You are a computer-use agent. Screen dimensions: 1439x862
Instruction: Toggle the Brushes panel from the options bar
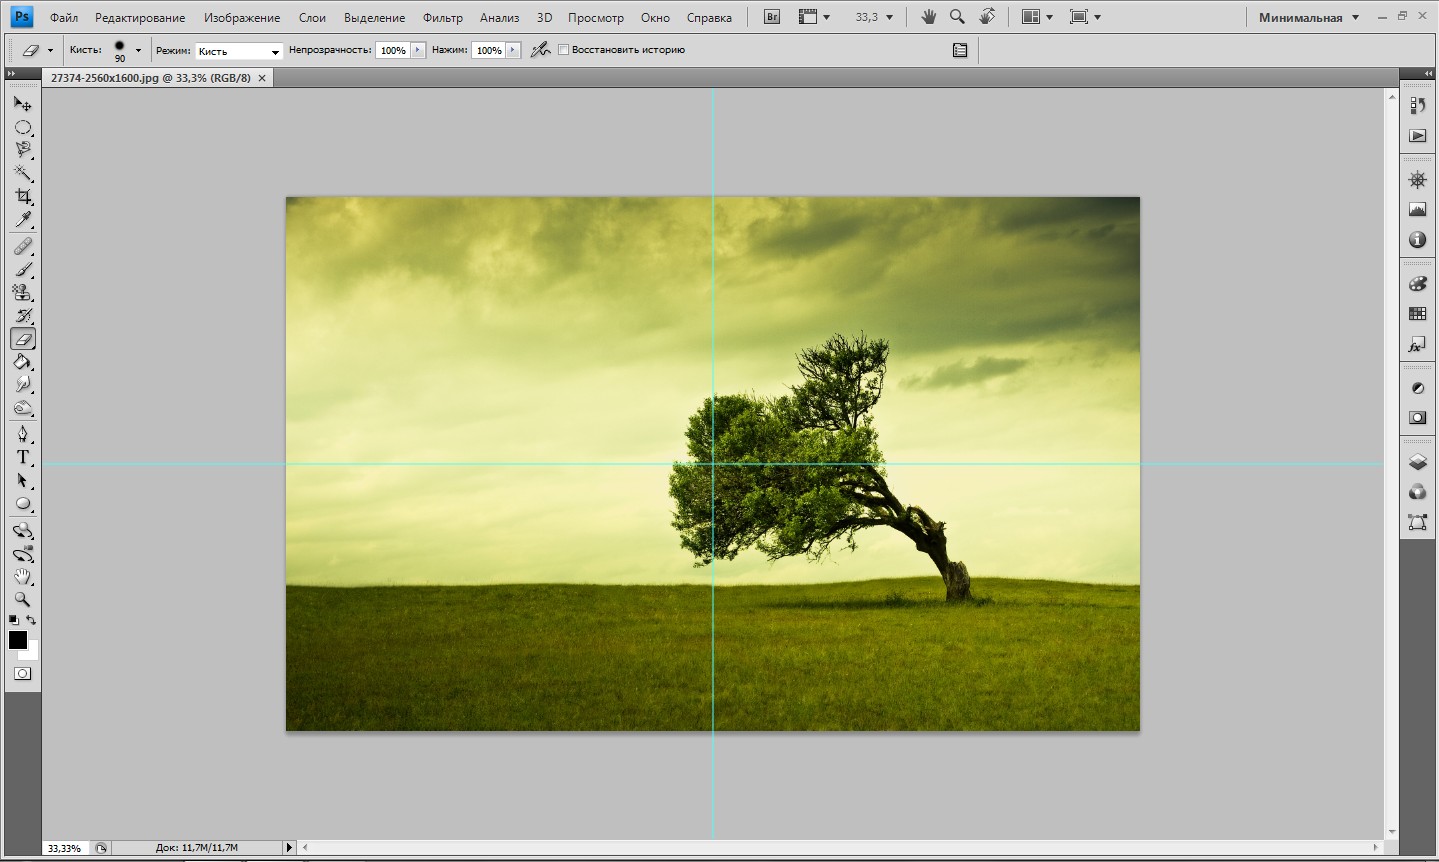point(960,50)
